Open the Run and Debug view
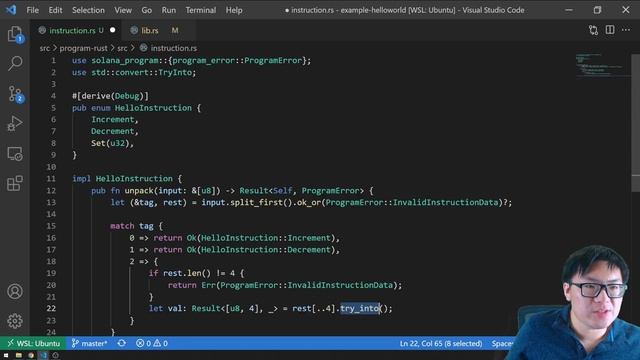The image size is (640, 360). click(x=15, y=123)
